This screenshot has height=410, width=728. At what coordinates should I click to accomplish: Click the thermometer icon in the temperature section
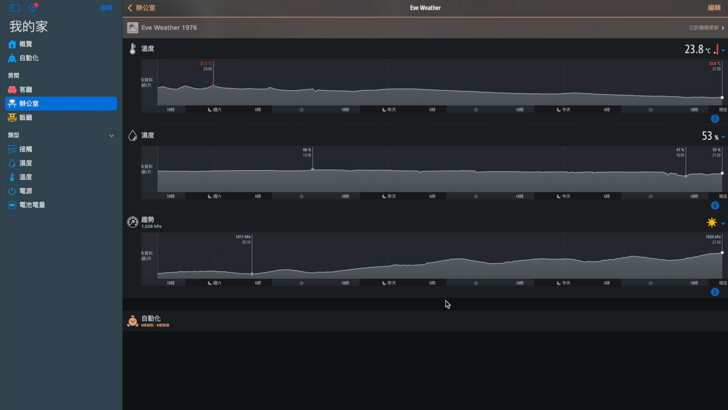pos(132,48)
